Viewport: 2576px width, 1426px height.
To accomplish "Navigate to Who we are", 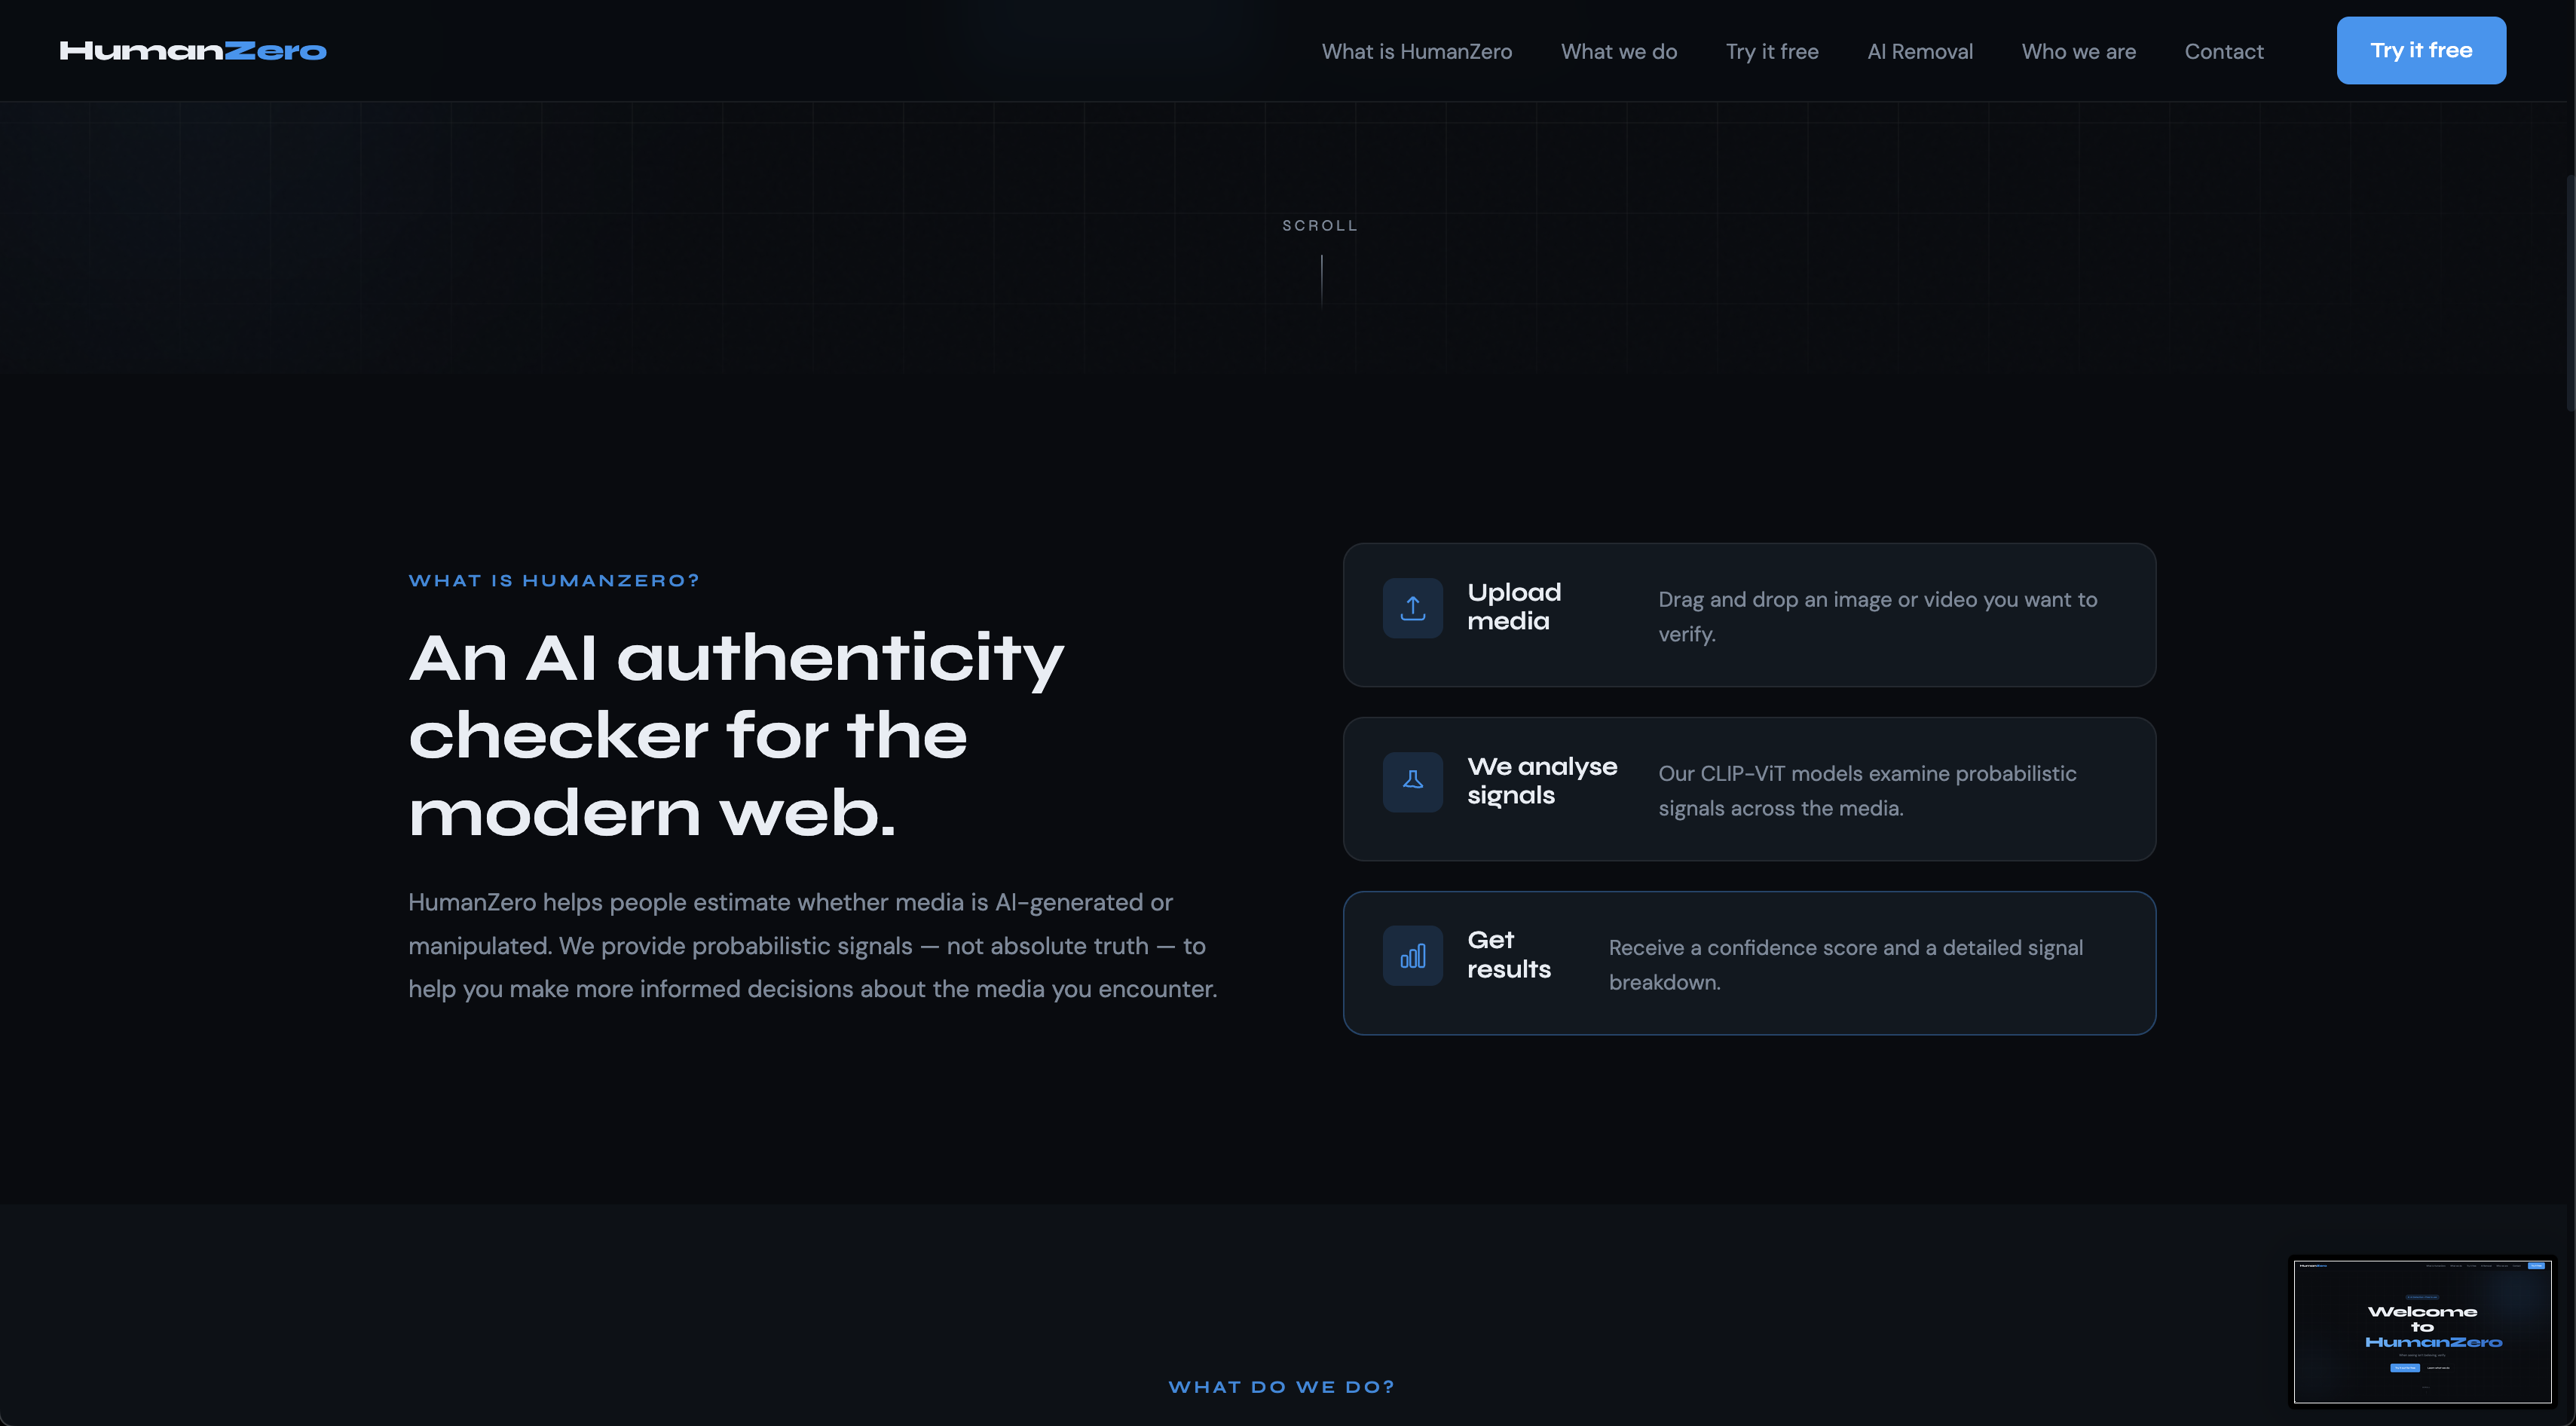I will 2078,51.
